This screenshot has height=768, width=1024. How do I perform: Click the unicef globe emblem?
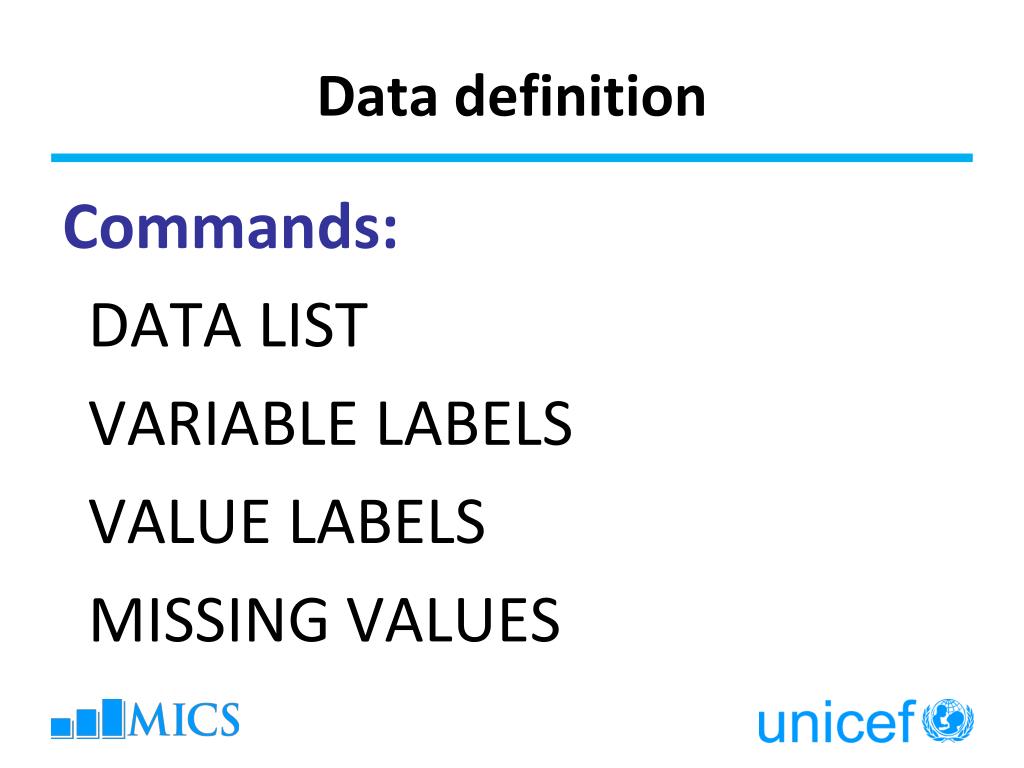point(948,720)
